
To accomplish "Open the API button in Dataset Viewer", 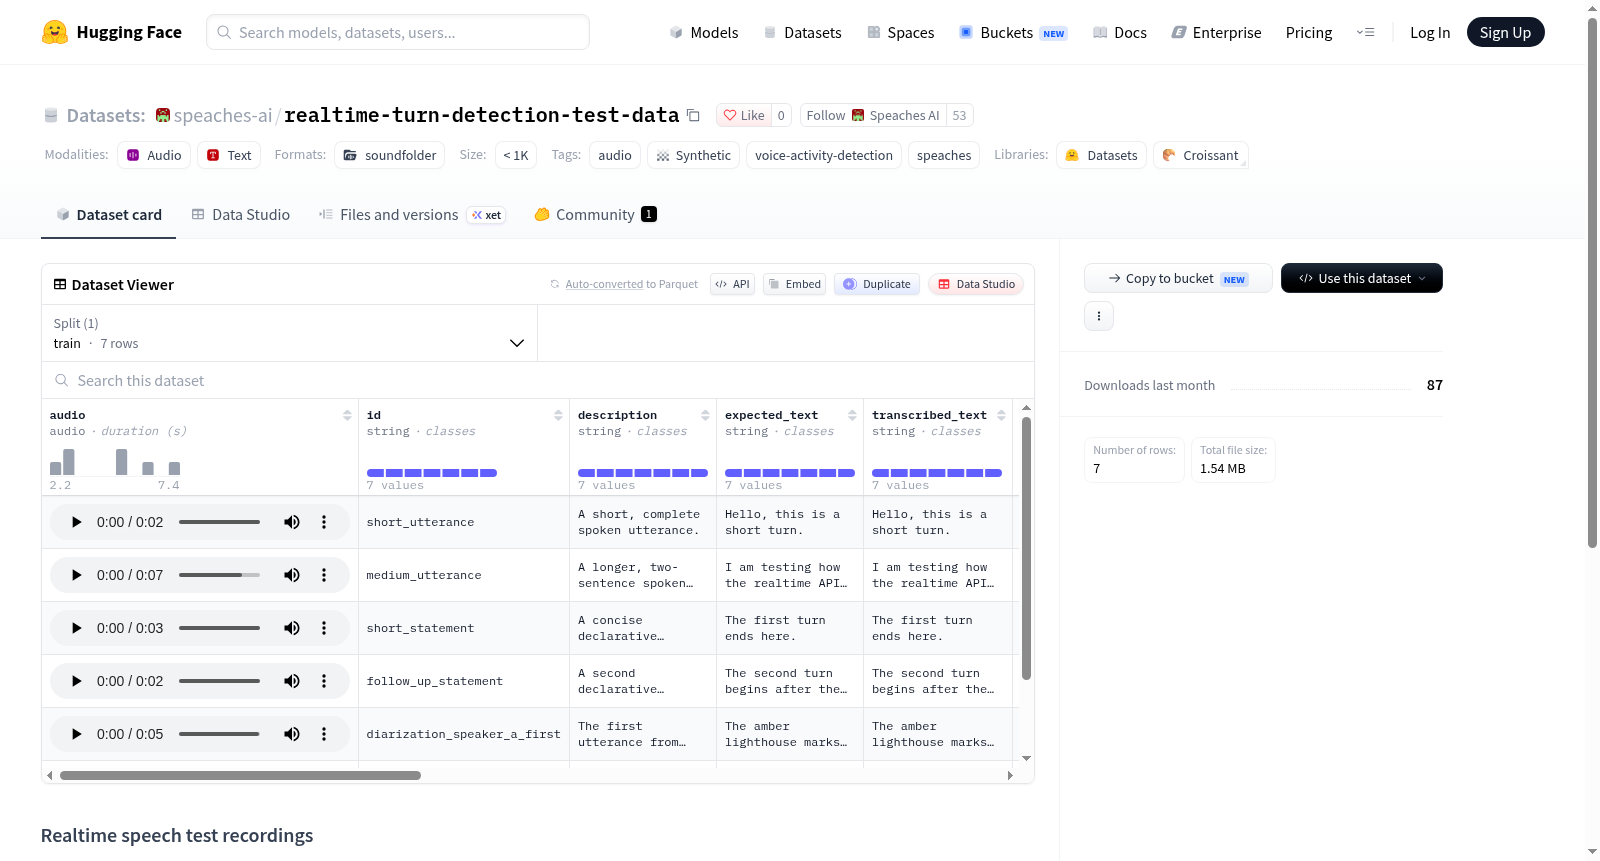I will coord(732,284).
